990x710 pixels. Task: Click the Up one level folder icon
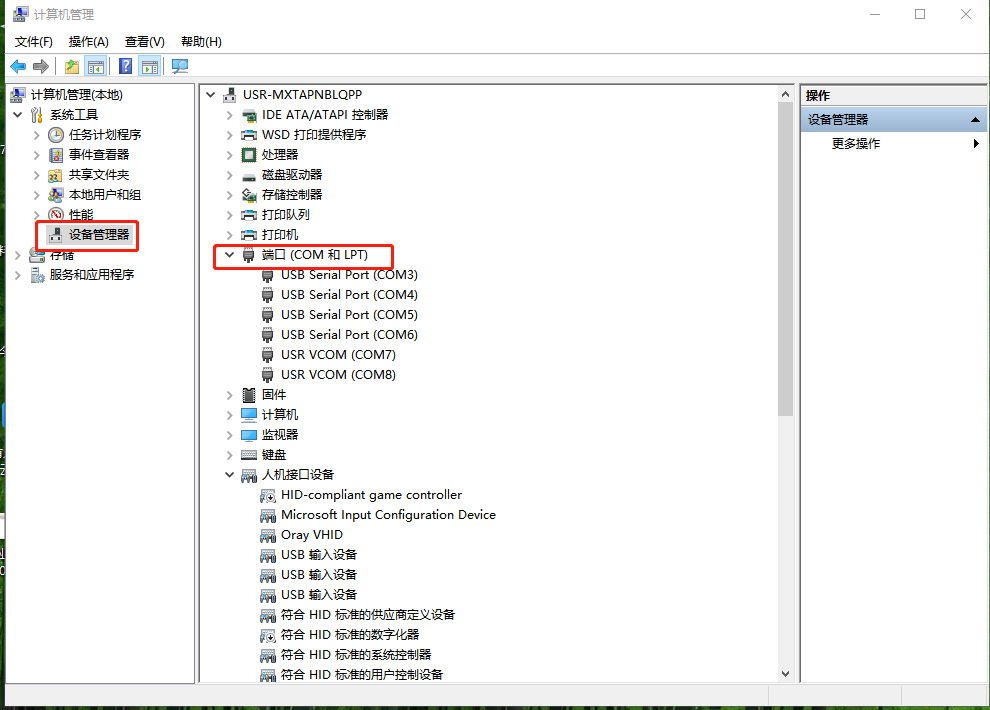tap(71, 67)
